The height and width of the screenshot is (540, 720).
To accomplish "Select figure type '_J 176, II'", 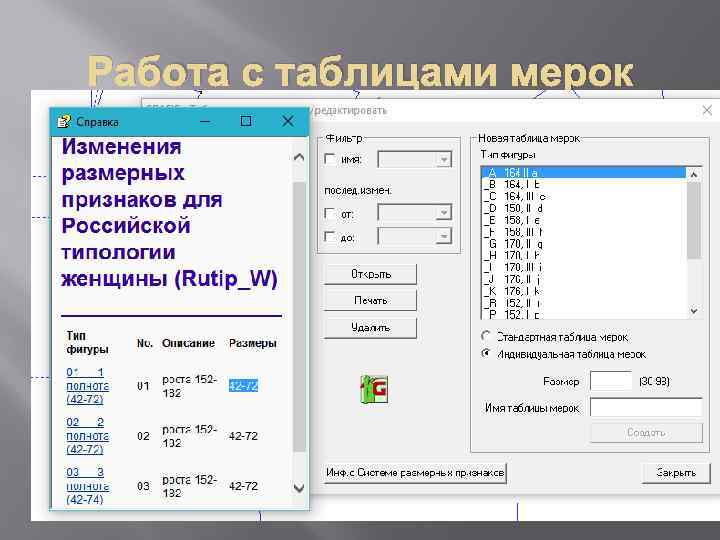I will [584, 280].
